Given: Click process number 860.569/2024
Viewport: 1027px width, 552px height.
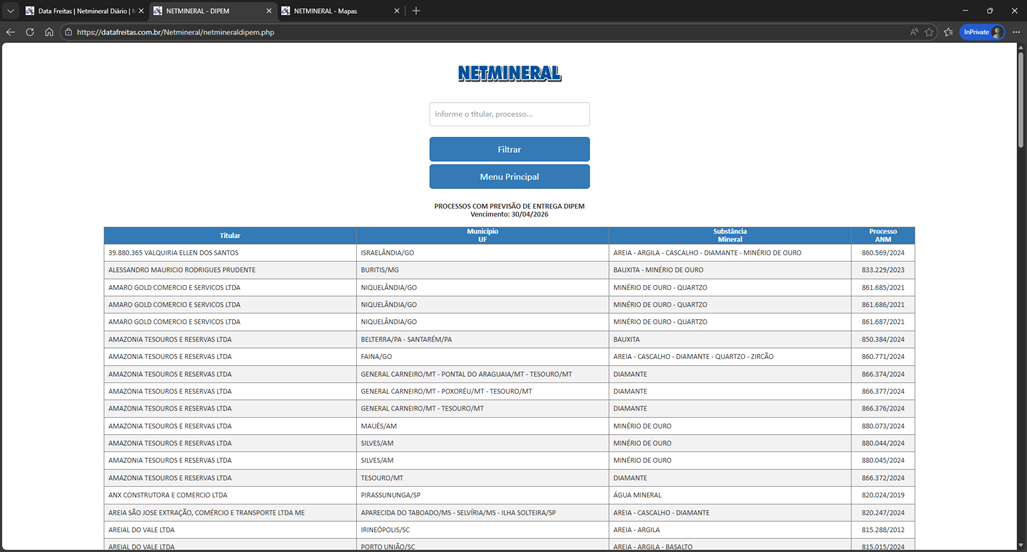Looking at the screenshot, I should point(883,253).
